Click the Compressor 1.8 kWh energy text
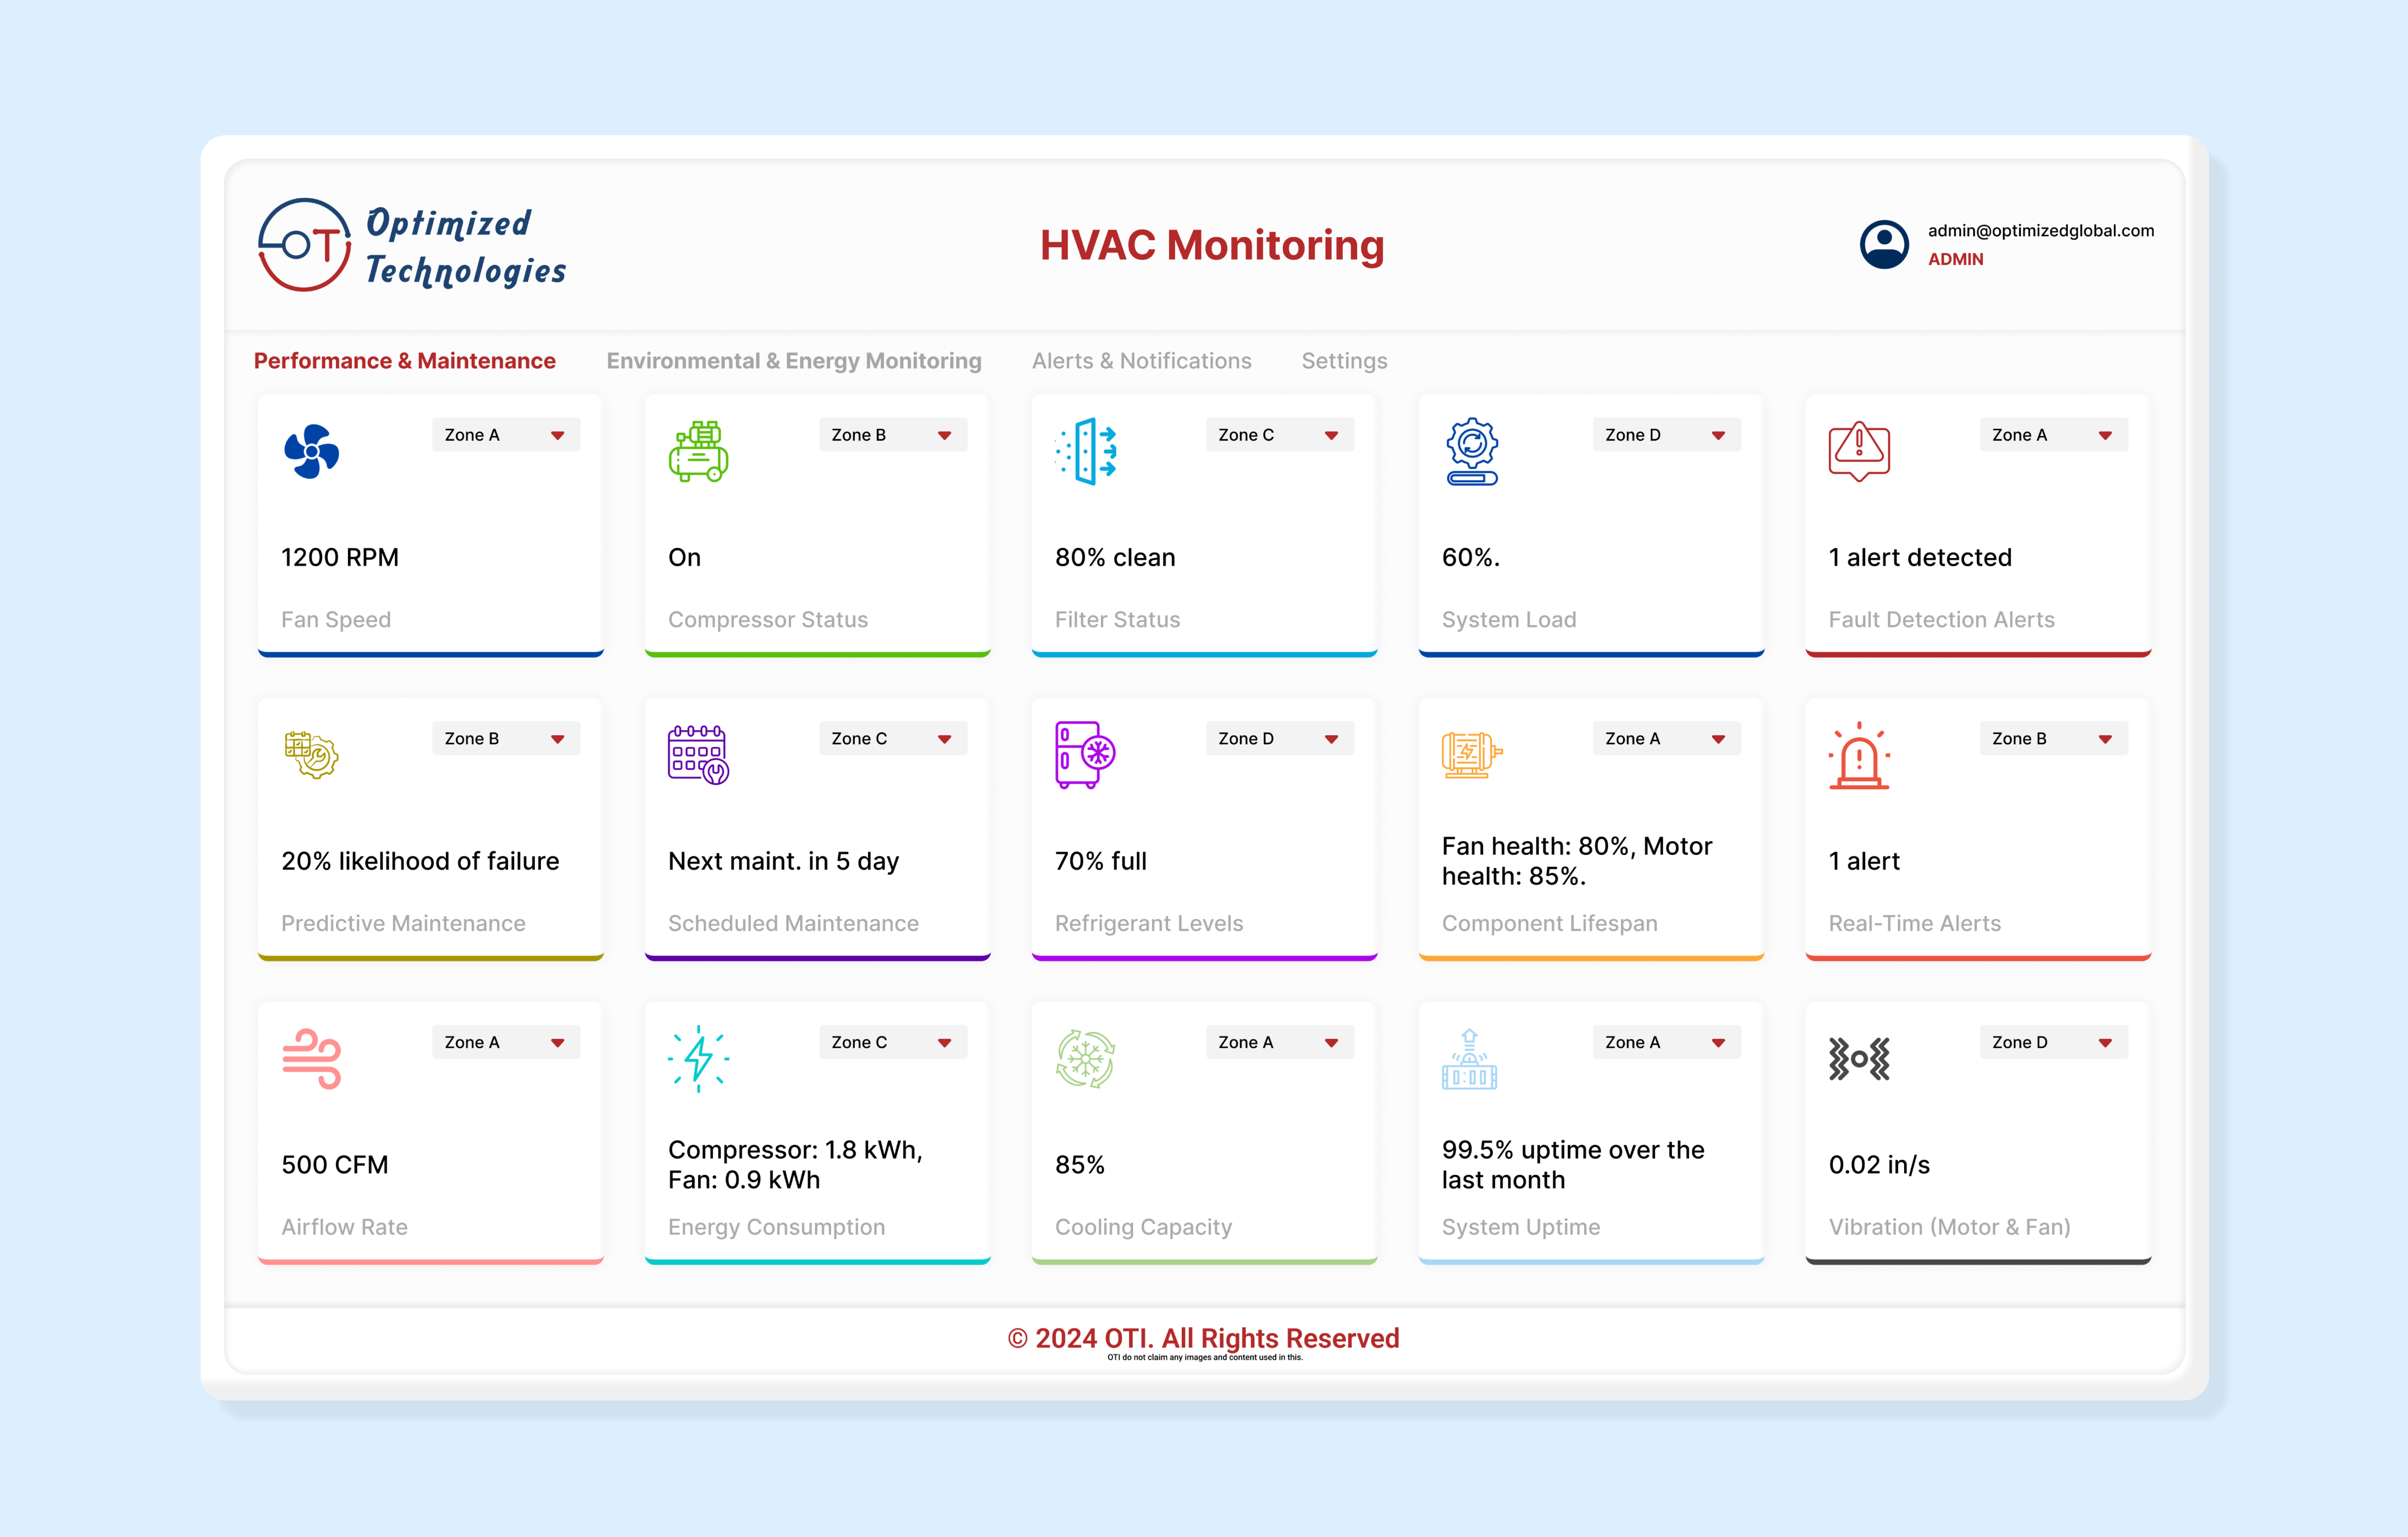 point(795,1165)
